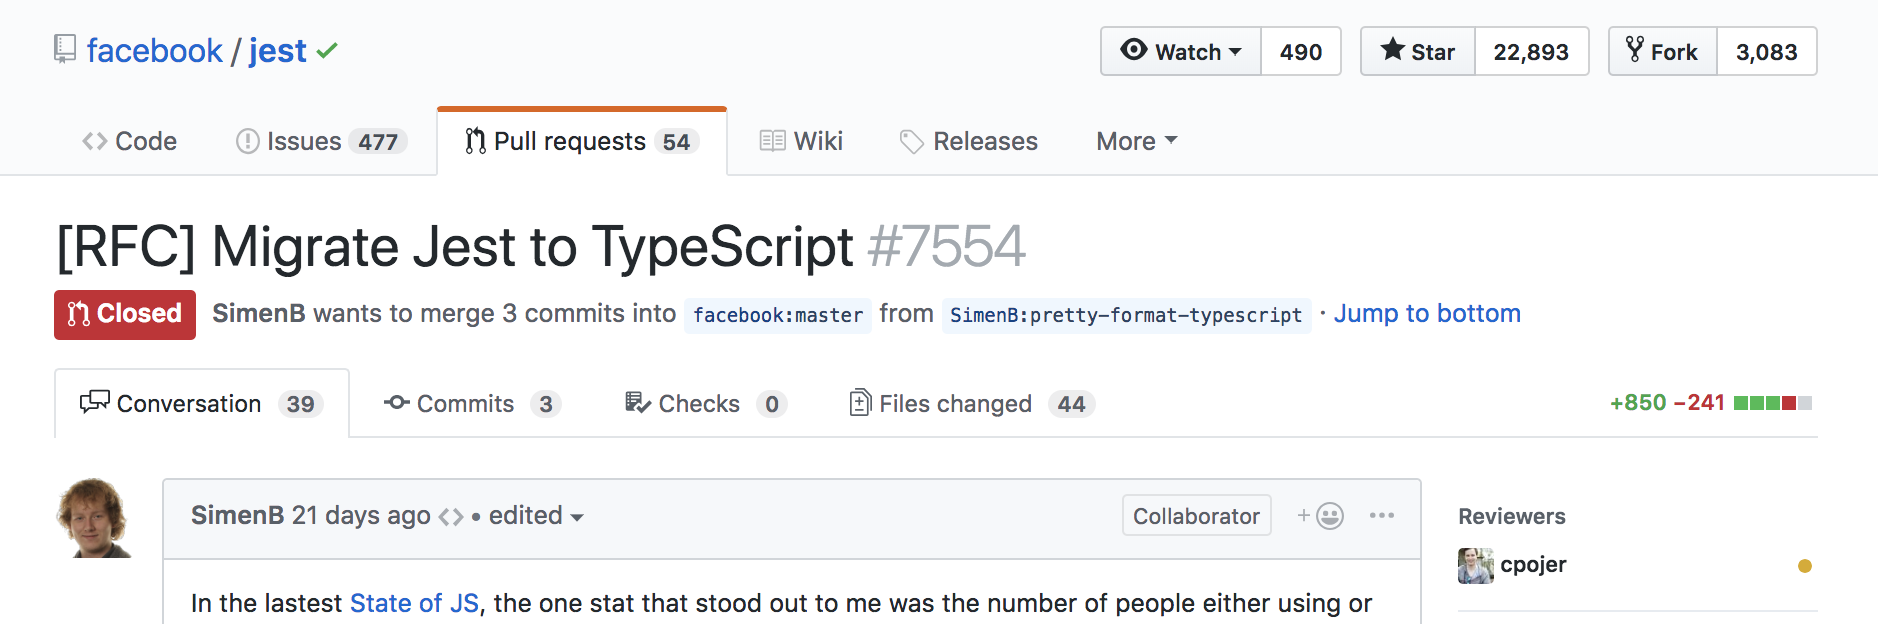The height and width of the screenshot is (624, 1878).
Task: Click the edit history code icon beside 21 days ago
Action: click(x=451, y=517)
